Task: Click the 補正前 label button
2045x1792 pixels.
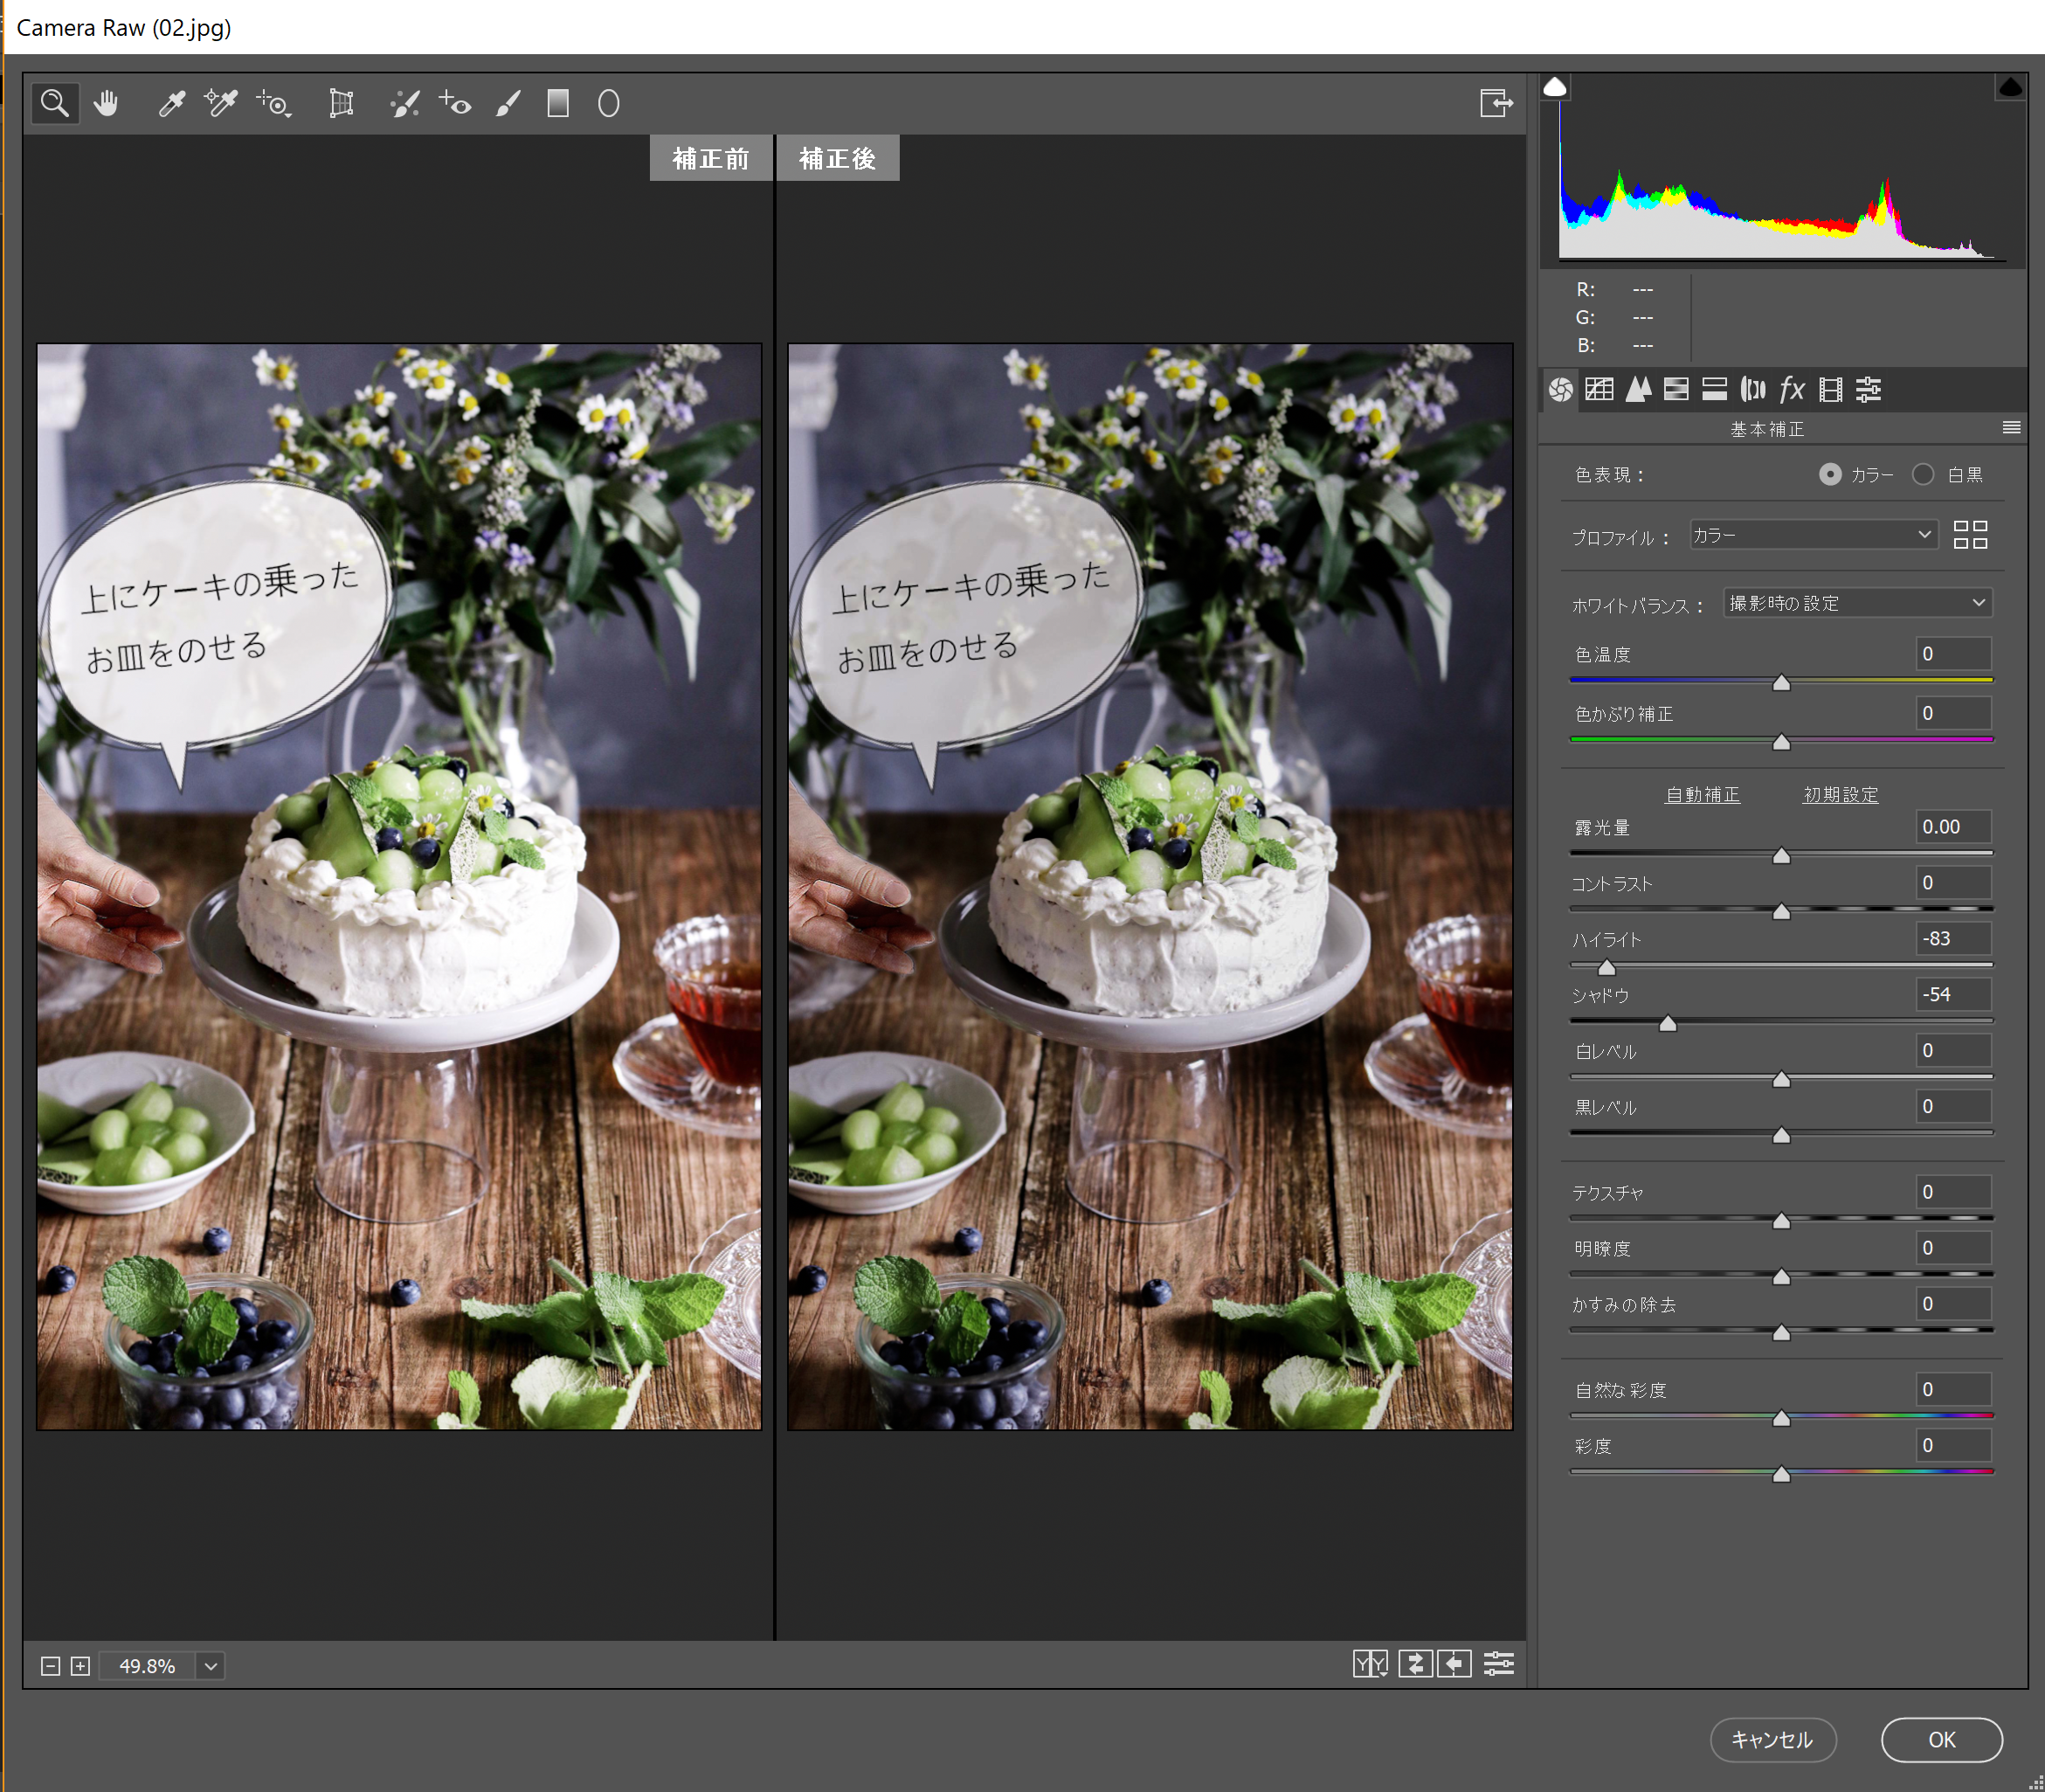Action: pyautogui.click(x=710, y=158)
